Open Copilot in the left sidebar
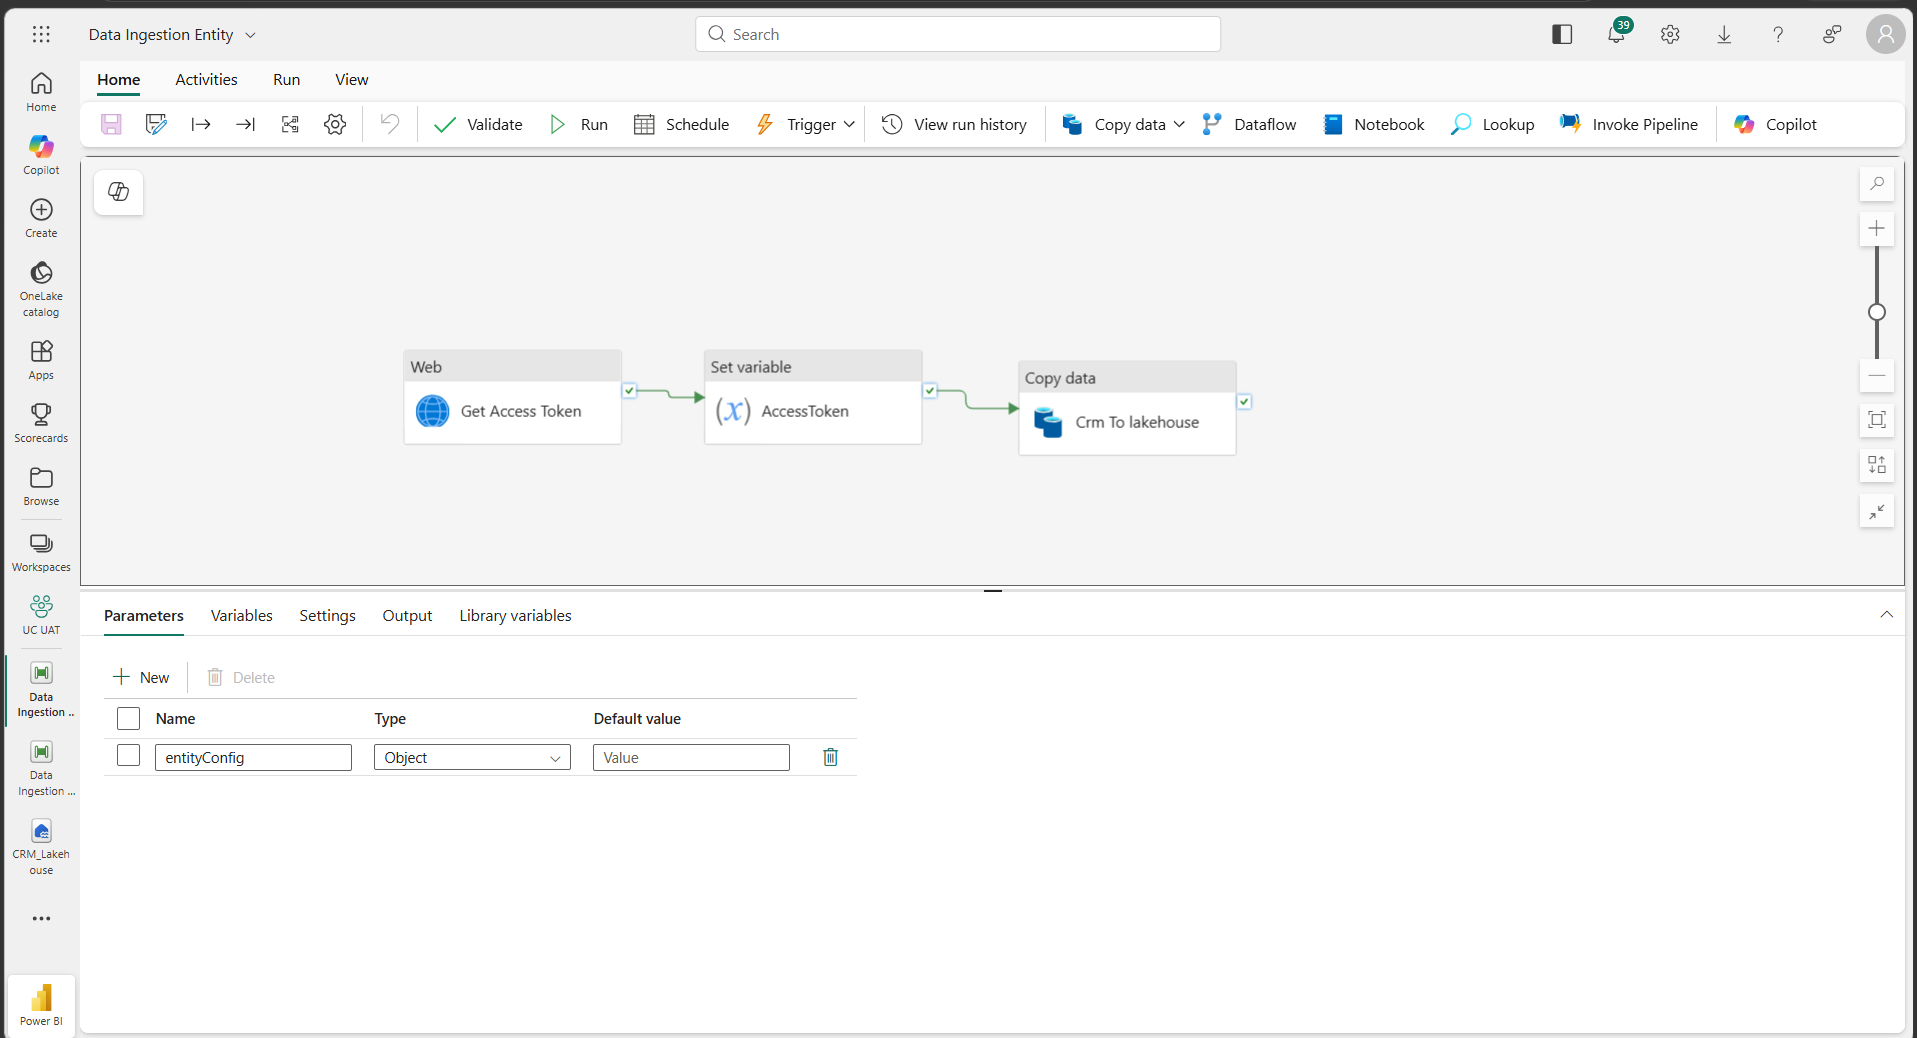Image resolution: width=1917 pixels, height=1038 pixels. point(41,155)
